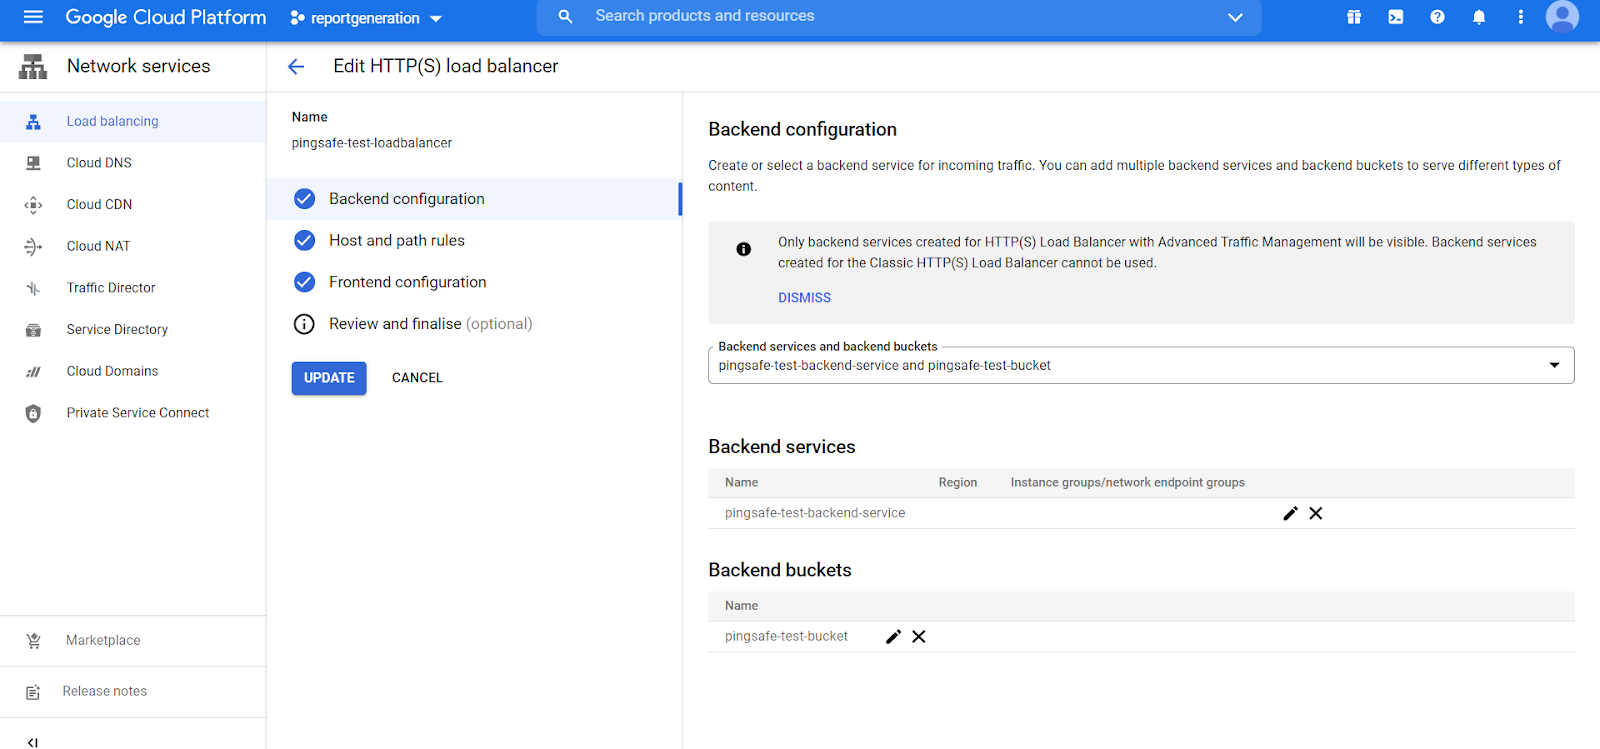Open Cloud Shell from top bar
Screen dimensions: 1600x749
coord(1395,17)
